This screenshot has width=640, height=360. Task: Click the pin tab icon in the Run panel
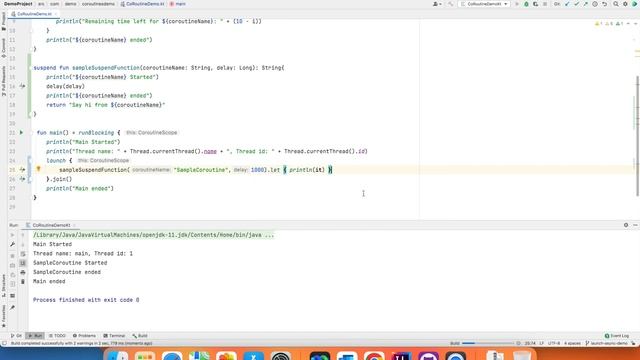tap(12, 307)
